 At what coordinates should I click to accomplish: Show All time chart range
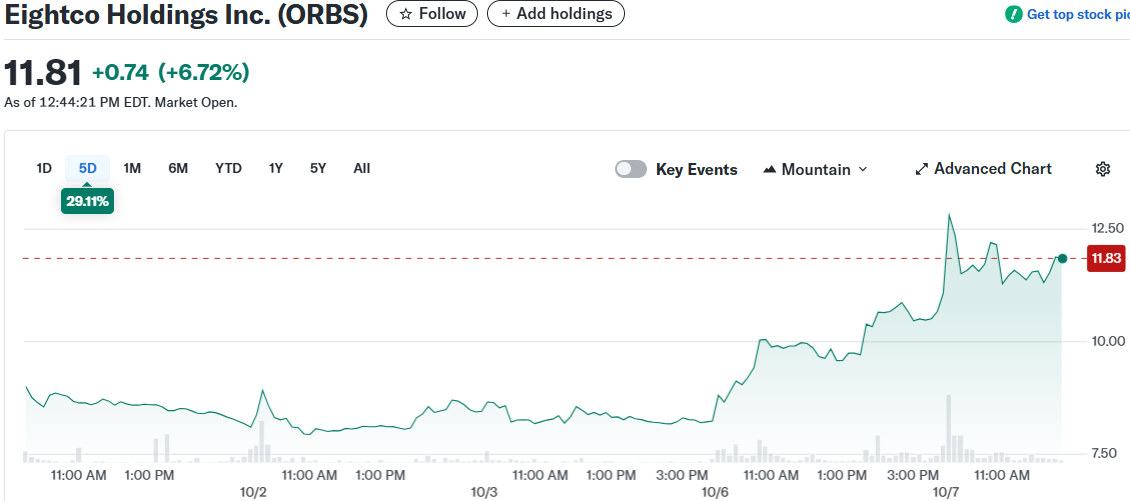362,168
